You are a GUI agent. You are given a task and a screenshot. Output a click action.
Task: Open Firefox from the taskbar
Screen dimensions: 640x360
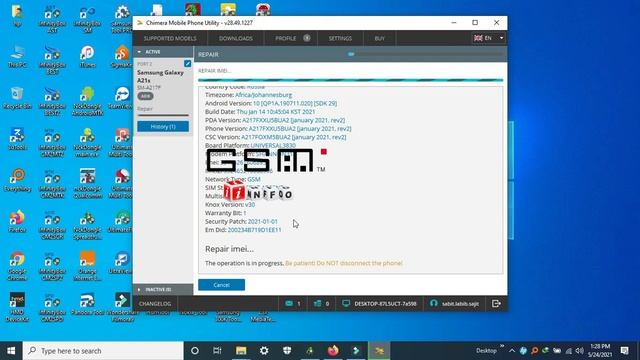pyautogui.click(x=333, y=351)
